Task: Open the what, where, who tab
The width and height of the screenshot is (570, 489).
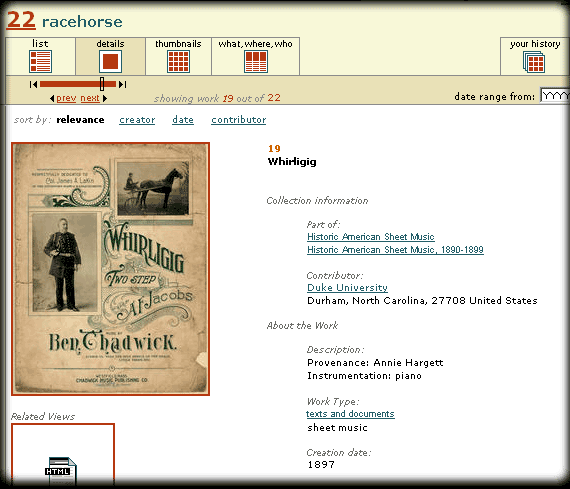Action: click(256, 56)
